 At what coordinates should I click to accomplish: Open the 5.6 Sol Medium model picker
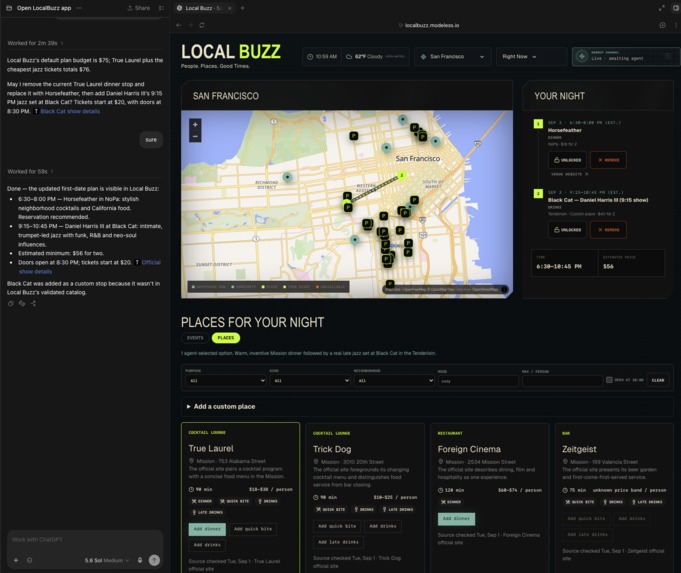(x=107, y=560)
